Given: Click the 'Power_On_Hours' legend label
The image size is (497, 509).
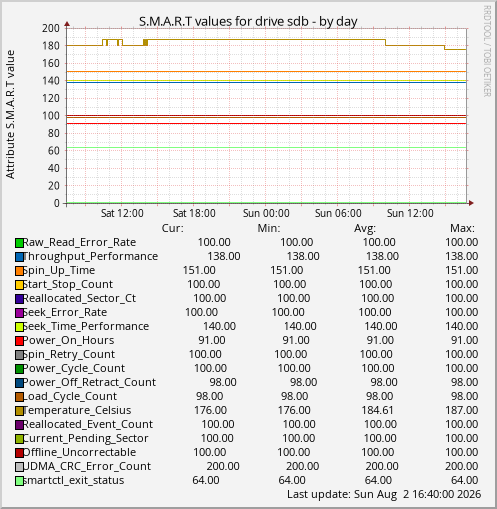Looking at the screenshot, I should (x=69, y=340).
